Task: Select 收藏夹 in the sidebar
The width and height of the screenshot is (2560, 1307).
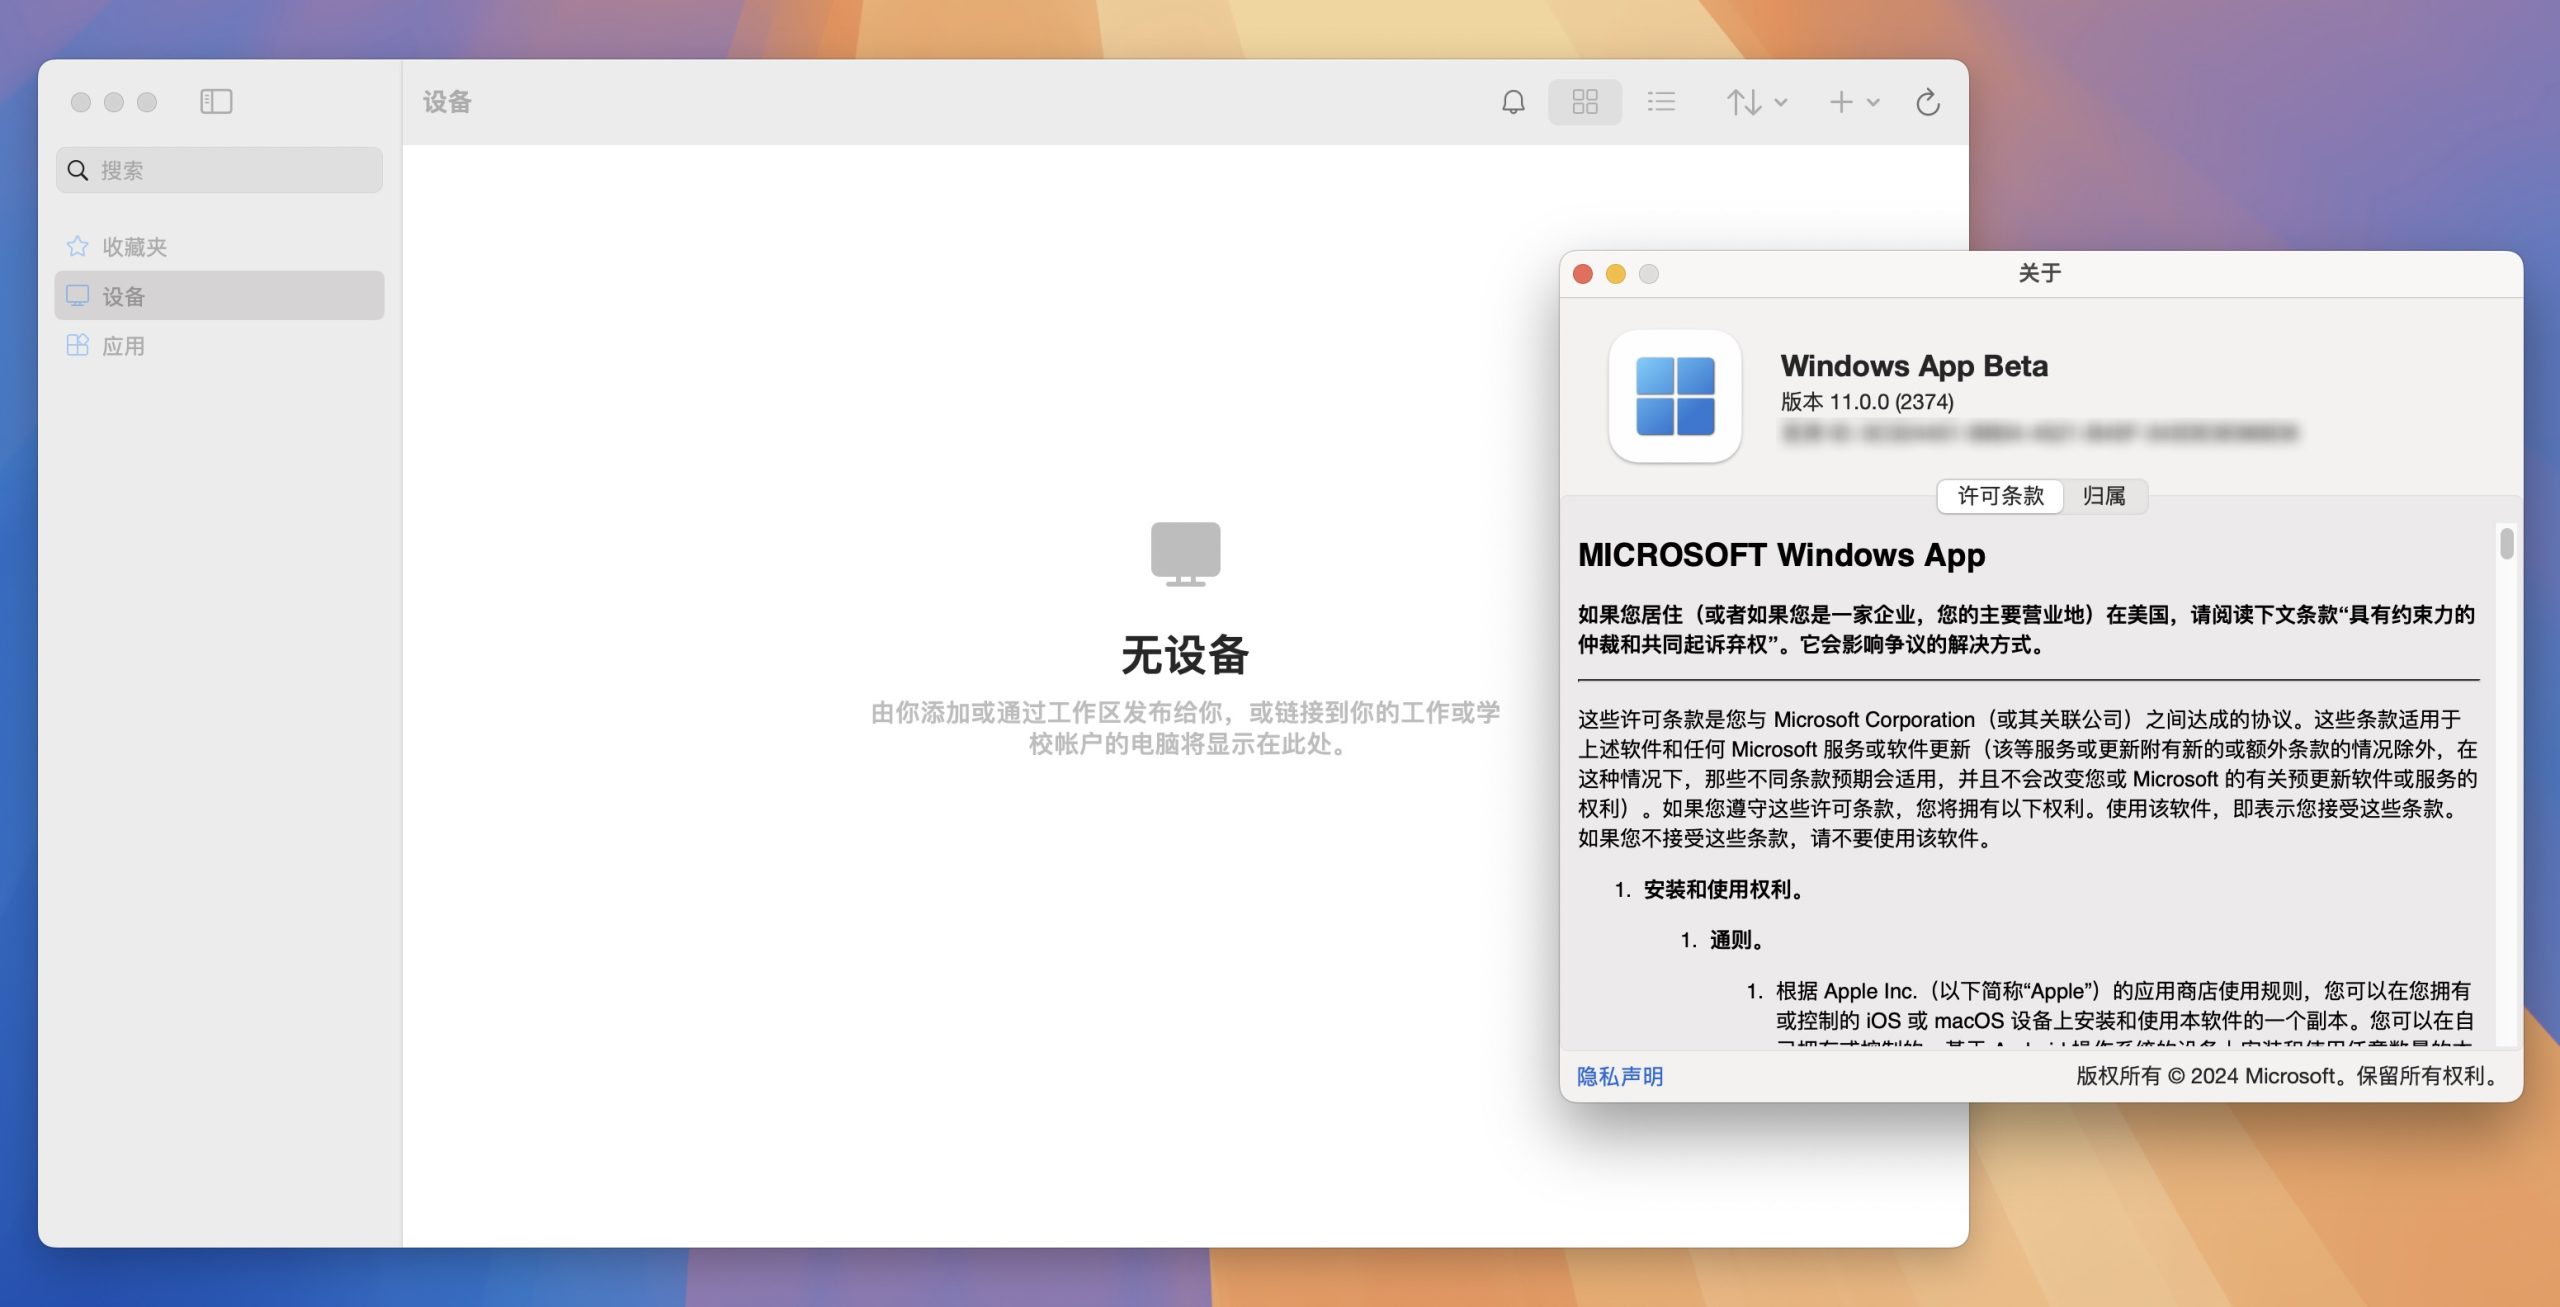Action: (x=219, y=246)
